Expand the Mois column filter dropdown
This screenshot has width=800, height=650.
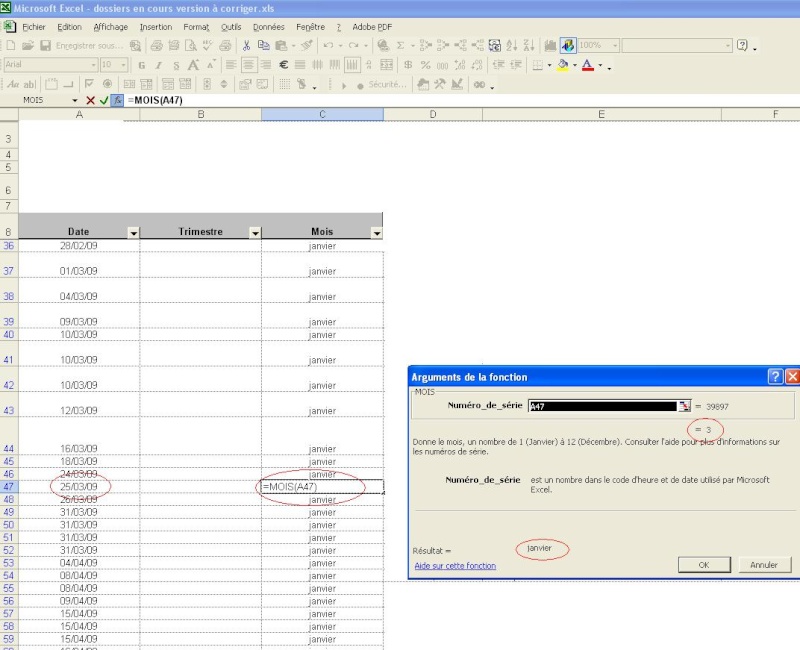(x=376, y=233)
